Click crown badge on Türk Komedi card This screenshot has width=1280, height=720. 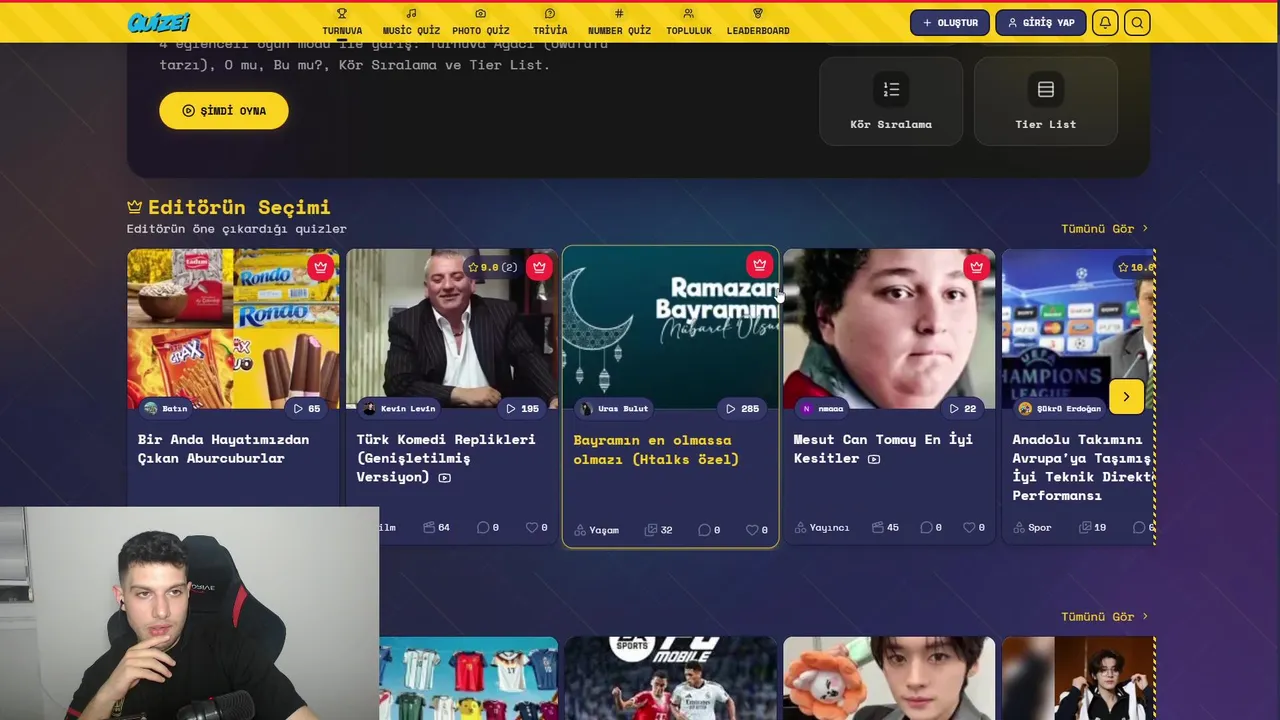[539, 267]
